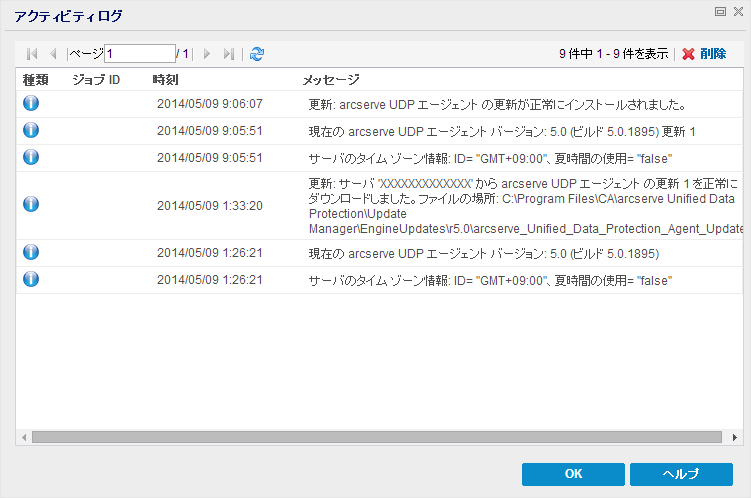Click the 削除 delete link
This screenshot has height=498, width=751.
(x=713, y=54)
